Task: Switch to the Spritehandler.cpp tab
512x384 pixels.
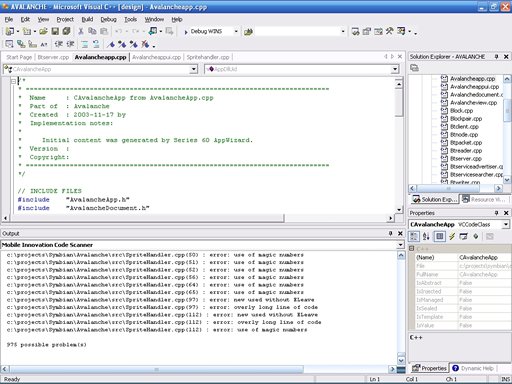Action: 208,57
